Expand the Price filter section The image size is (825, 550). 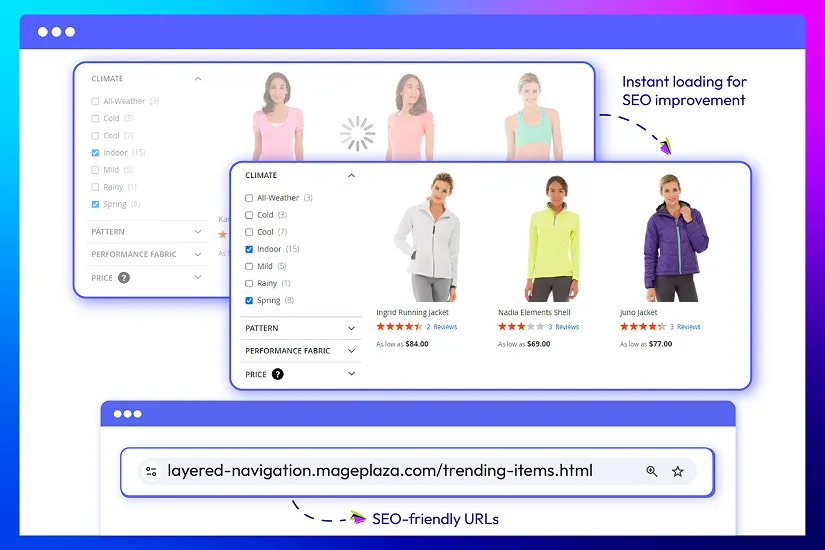[351, 374]
